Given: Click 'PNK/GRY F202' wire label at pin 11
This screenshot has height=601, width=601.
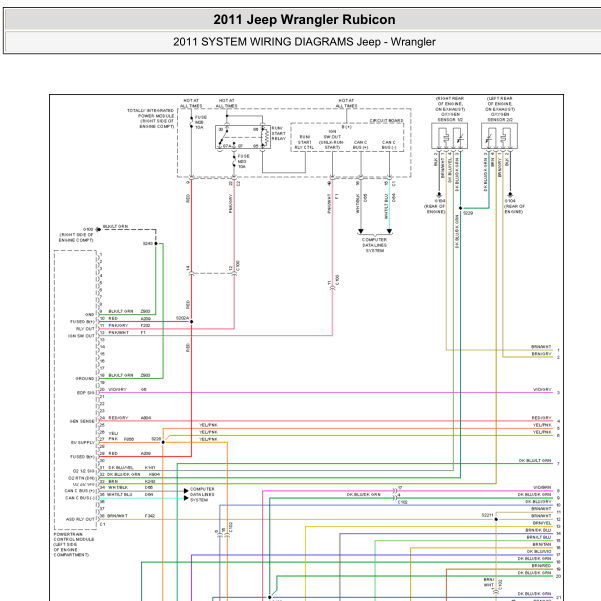Looking at the screenshot, I should pos(129,325).
